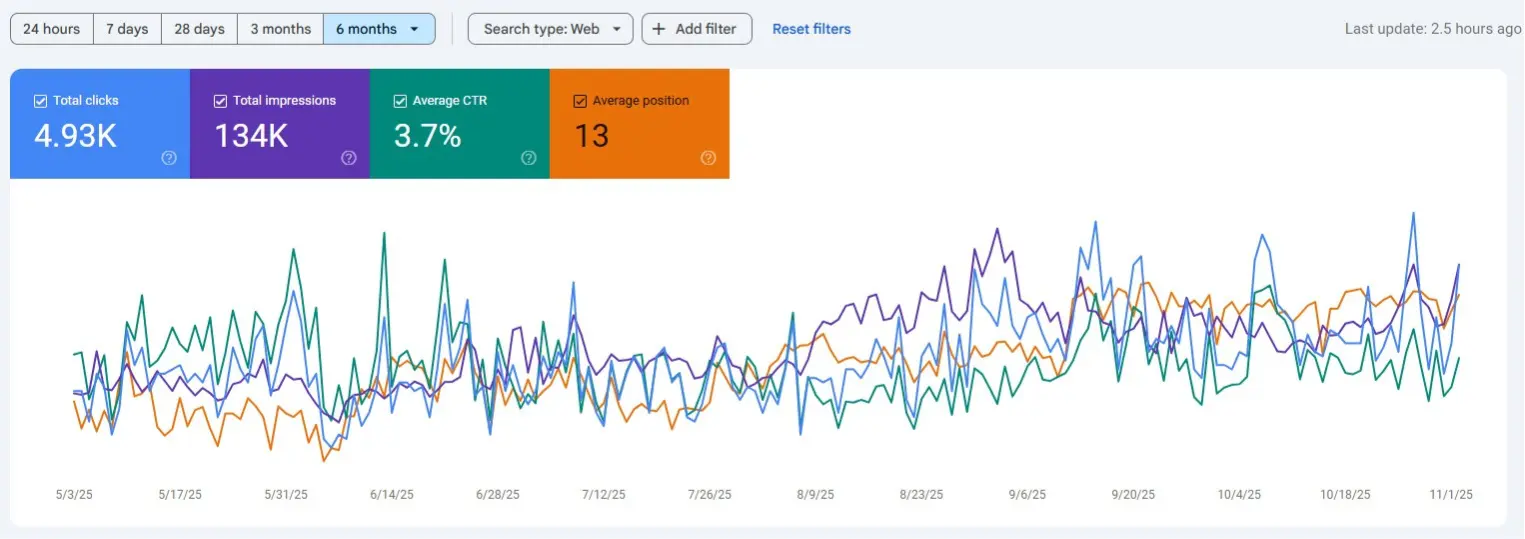Click the 6/14/25 date label on axis

coord(391,495)
